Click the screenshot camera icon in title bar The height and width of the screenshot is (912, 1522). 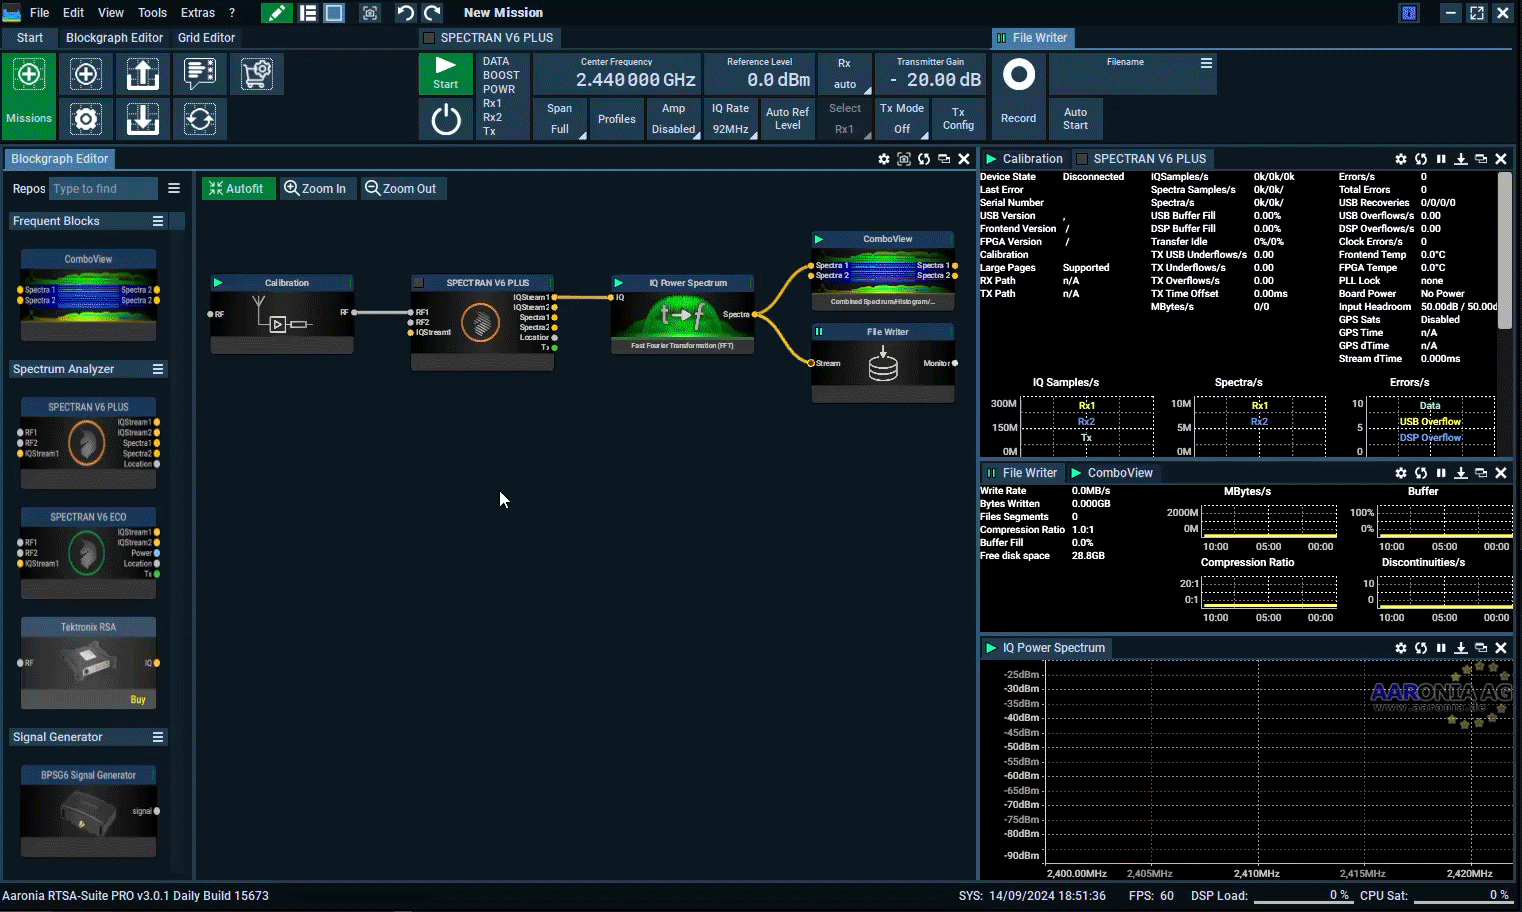click(370, 13)
